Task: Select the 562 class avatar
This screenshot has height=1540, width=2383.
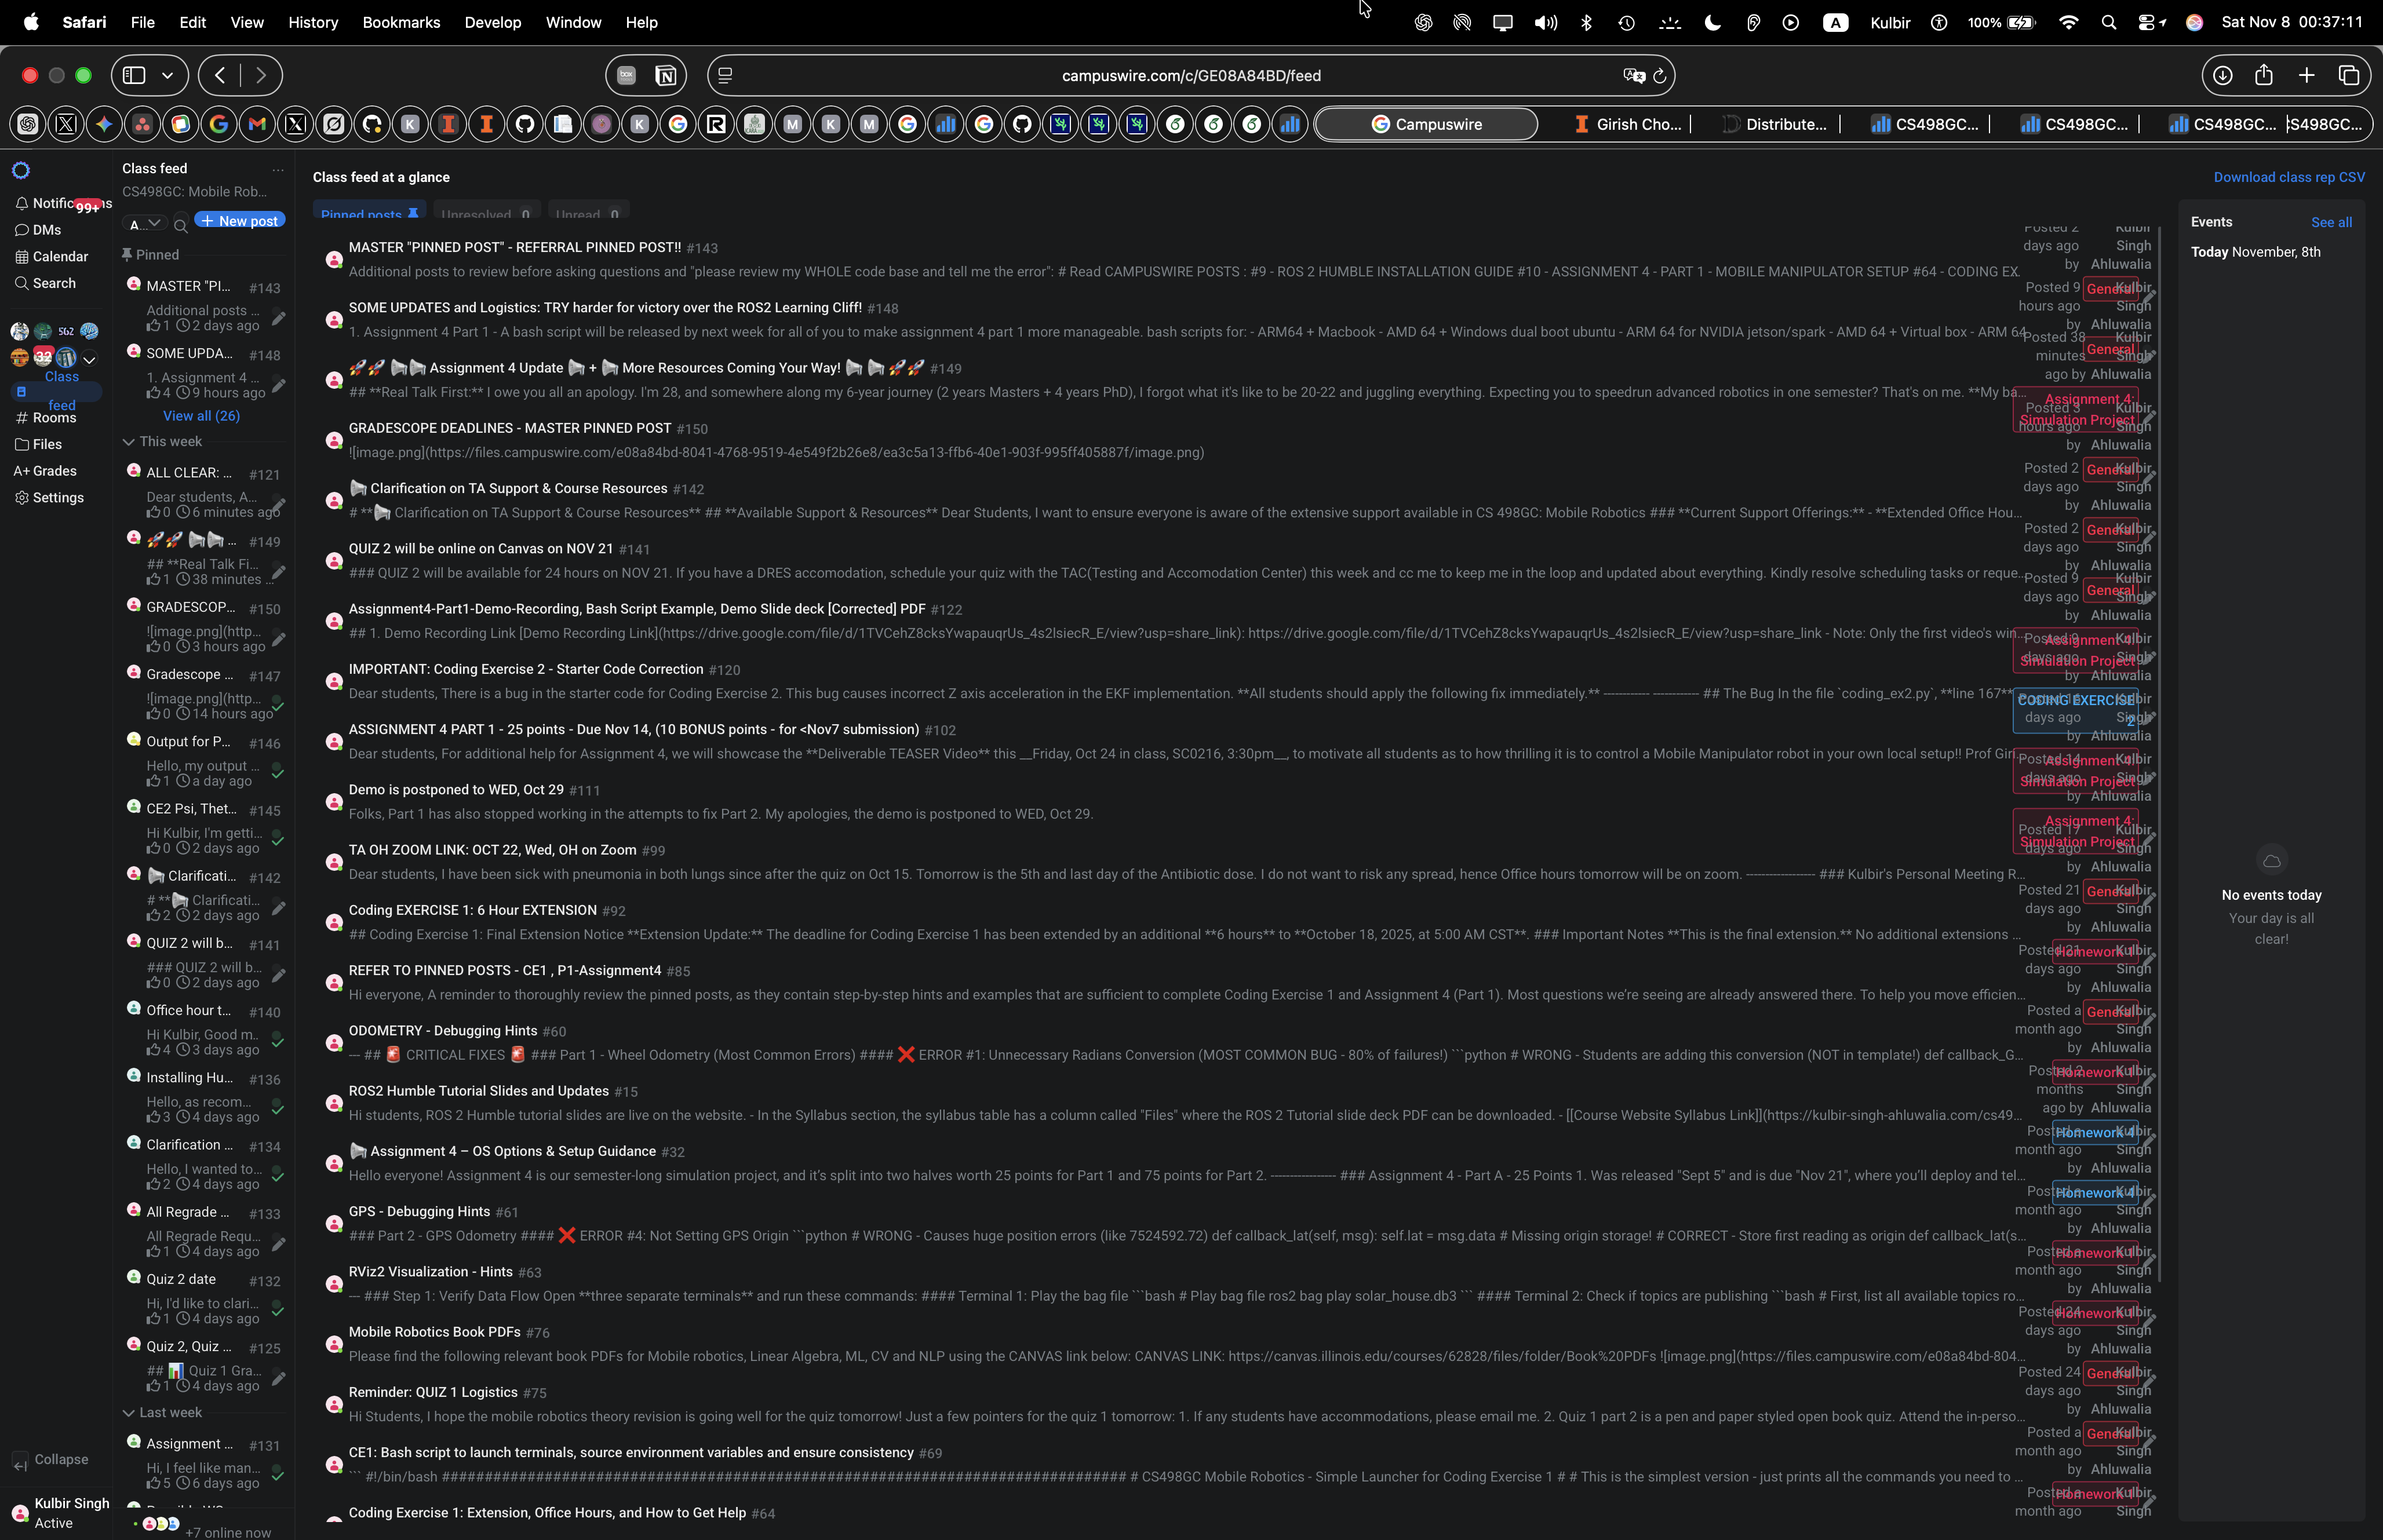Action: pyautogui.click(x=66, y=331)
